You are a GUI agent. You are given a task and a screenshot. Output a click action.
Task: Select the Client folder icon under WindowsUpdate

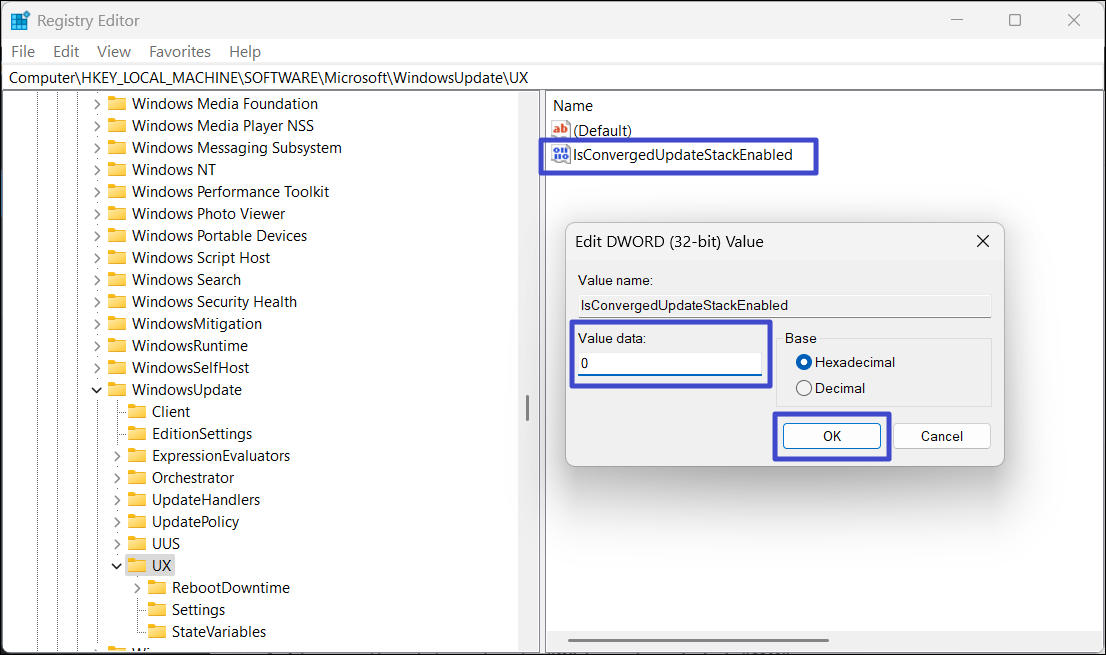coord(137,412)
